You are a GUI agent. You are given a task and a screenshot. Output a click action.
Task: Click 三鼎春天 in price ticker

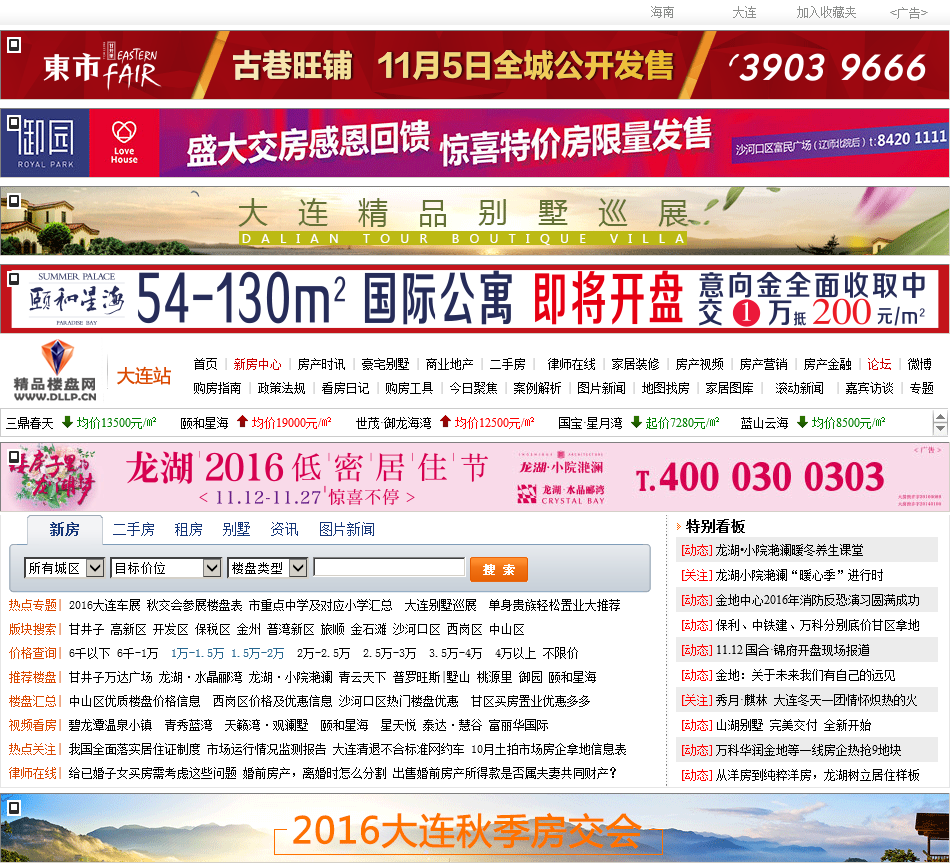30,422
